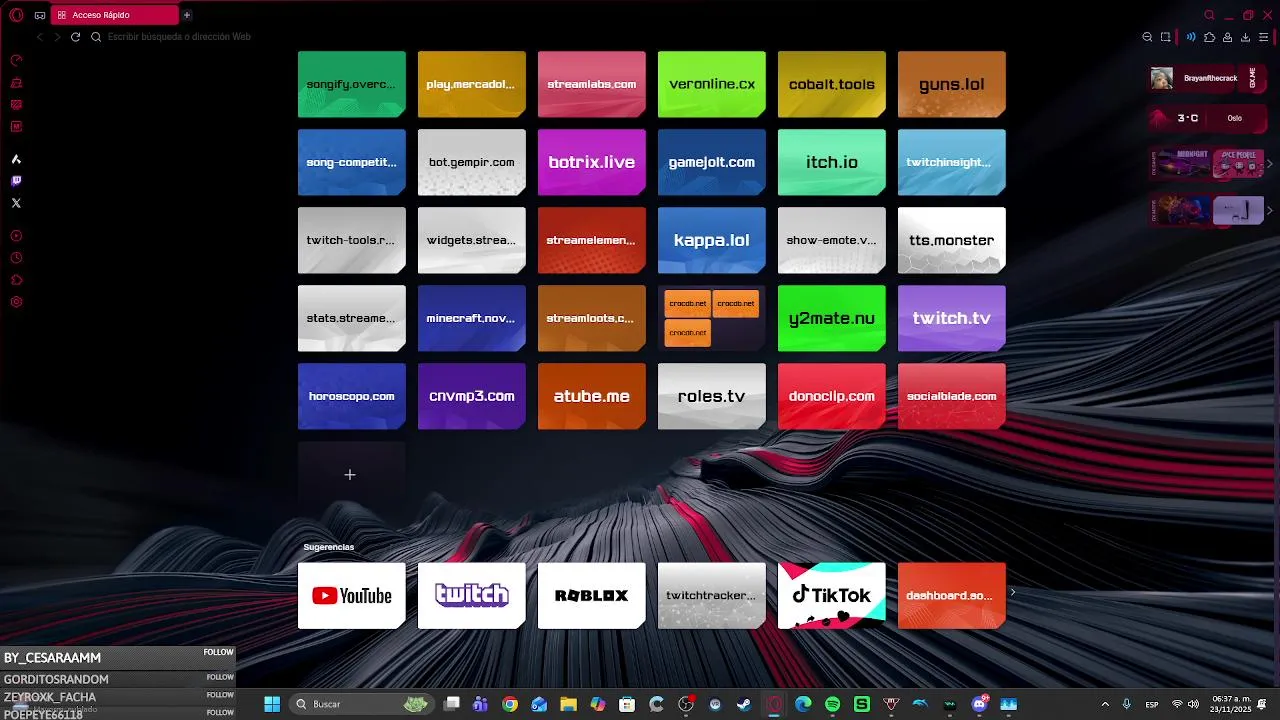
Task: Open the roles.tv speed dial tile
Action: [712, 396]
